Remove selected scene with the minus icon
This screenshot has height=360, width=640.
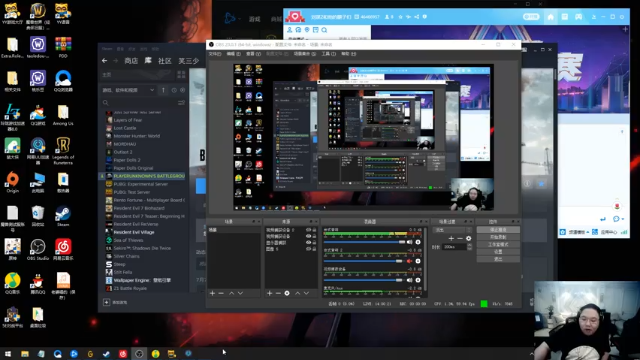(x=221, y=293)
